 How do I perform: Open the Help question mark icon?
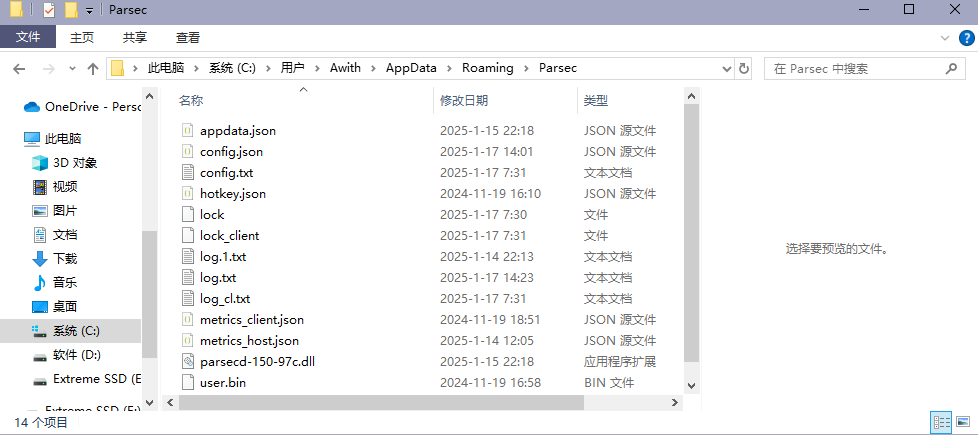pyautogui.click(x=966, y=38)
